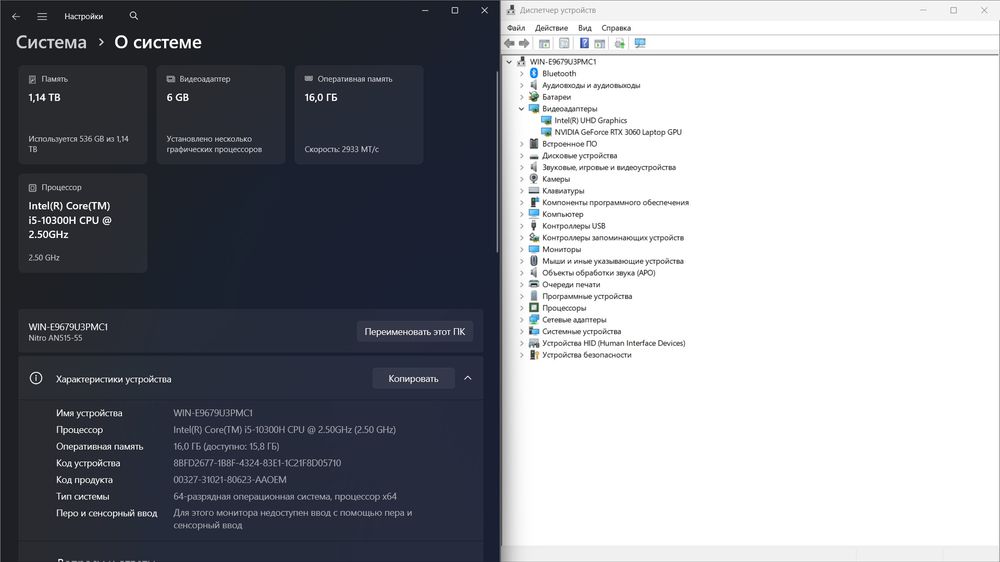Screen dimensions: 1000x562
Task: Expand the Системные устройства node
Action: click(x=521, y=332)
